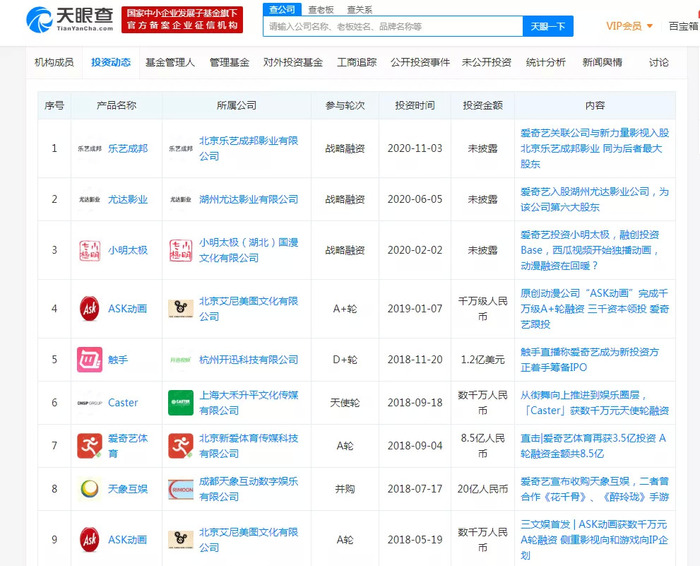700x566 pixels.
Task: Click 小明太极(湖北)国漫 company seal logo
Action: pos(181,250)
